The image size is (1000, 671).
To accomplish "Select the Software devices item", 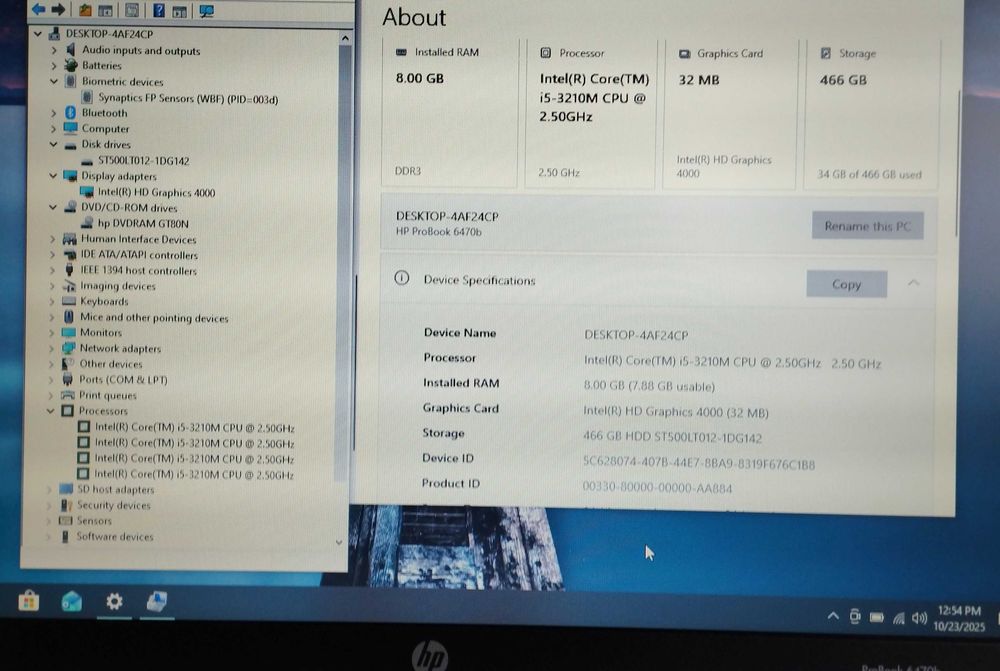I will (115, 536).
